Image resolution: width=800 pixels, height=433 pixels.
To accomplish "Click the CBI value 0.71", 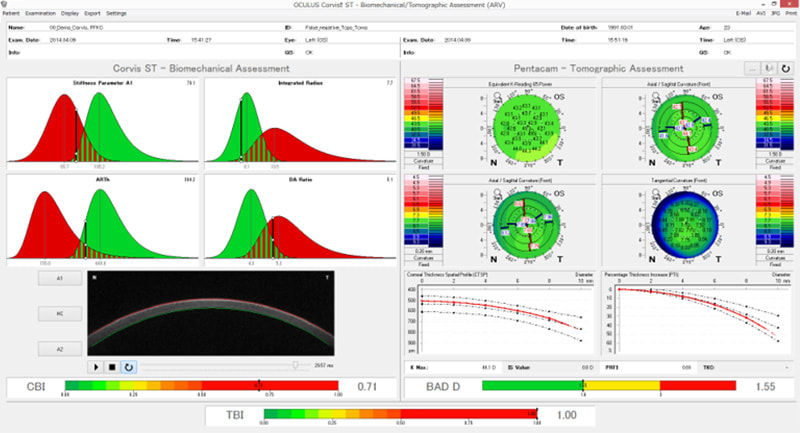I will pyautogui.click(x=367, y=387).
